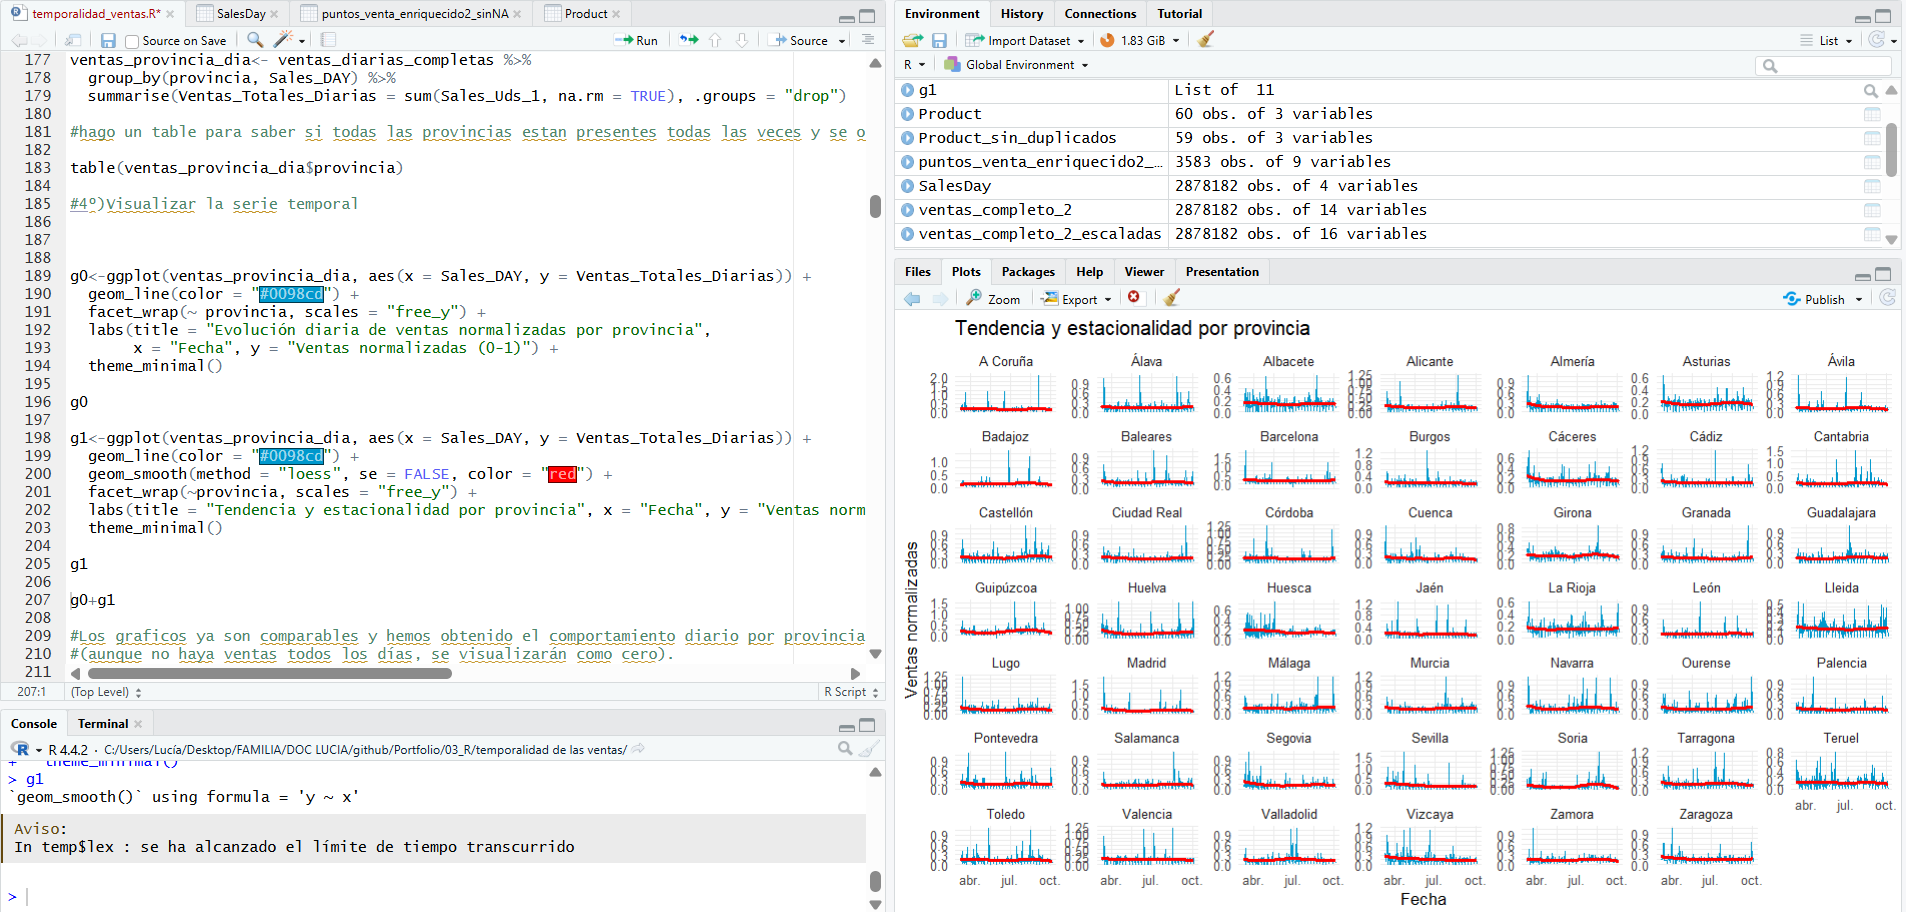Open the Export dropdown in Plots
This screenshot has width=1906, height=912.
point(1078,299)
